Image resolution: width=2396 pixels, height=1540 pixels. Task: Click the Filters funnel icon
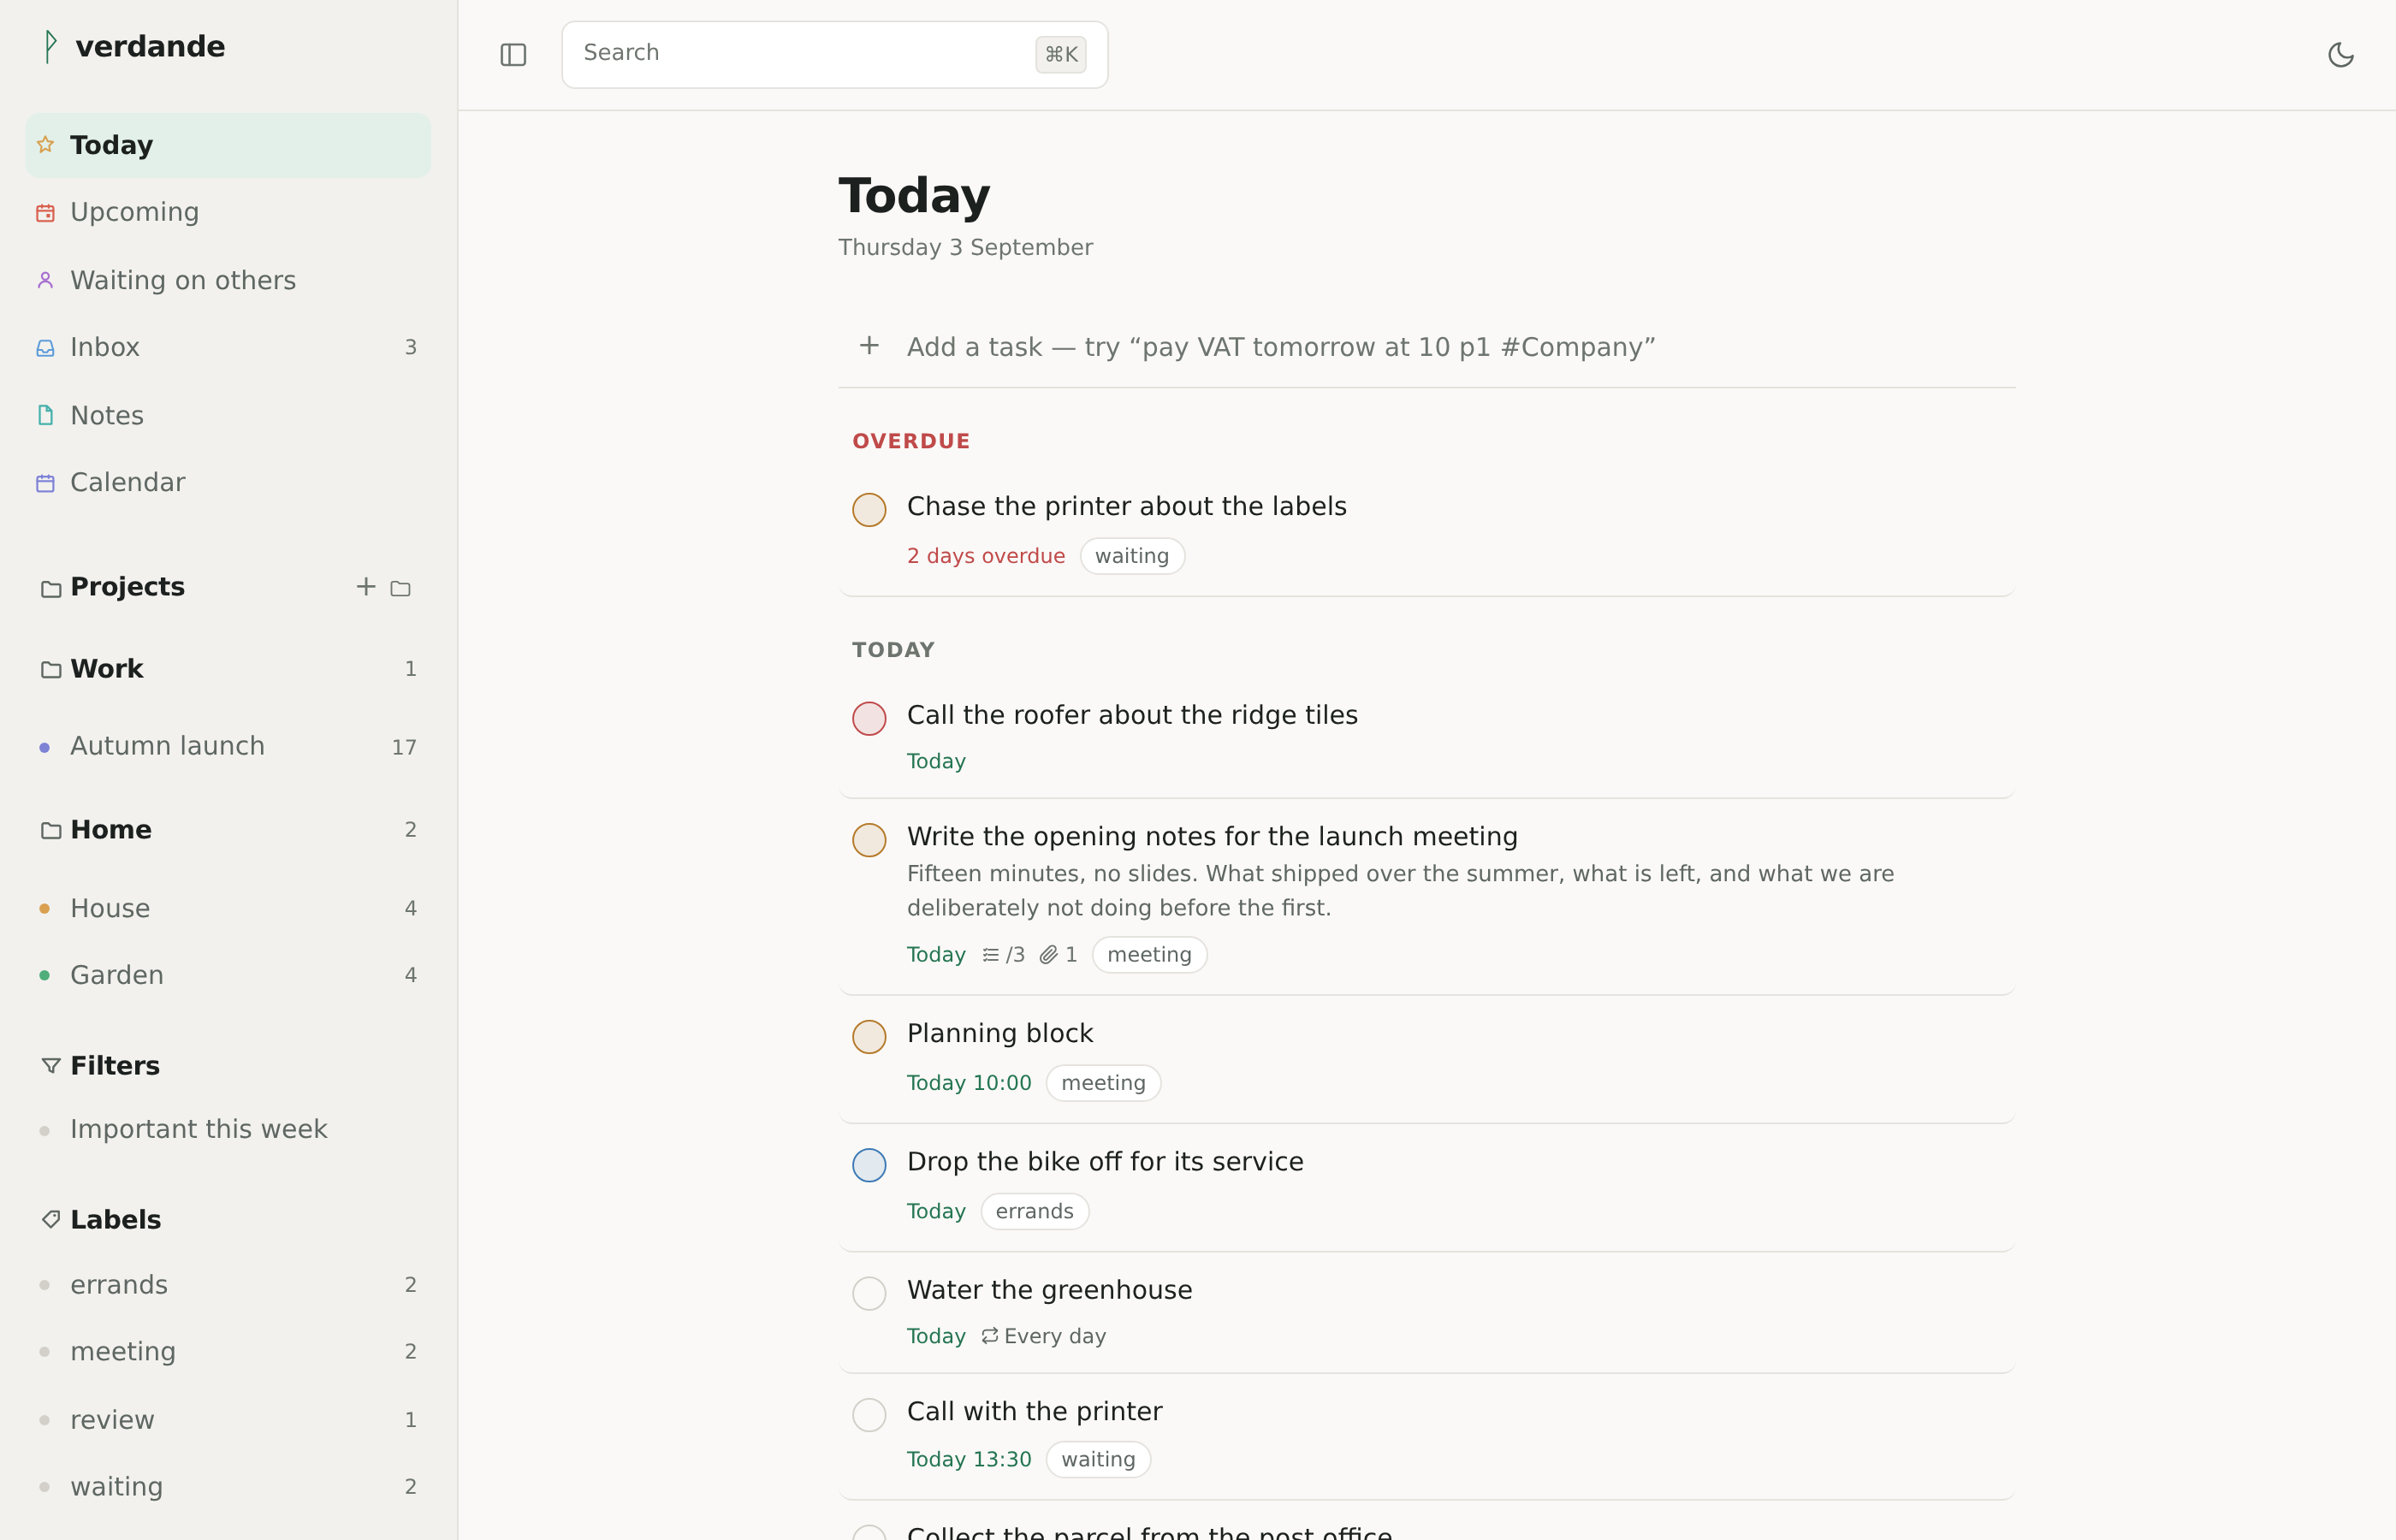(x=50, y=1066)
